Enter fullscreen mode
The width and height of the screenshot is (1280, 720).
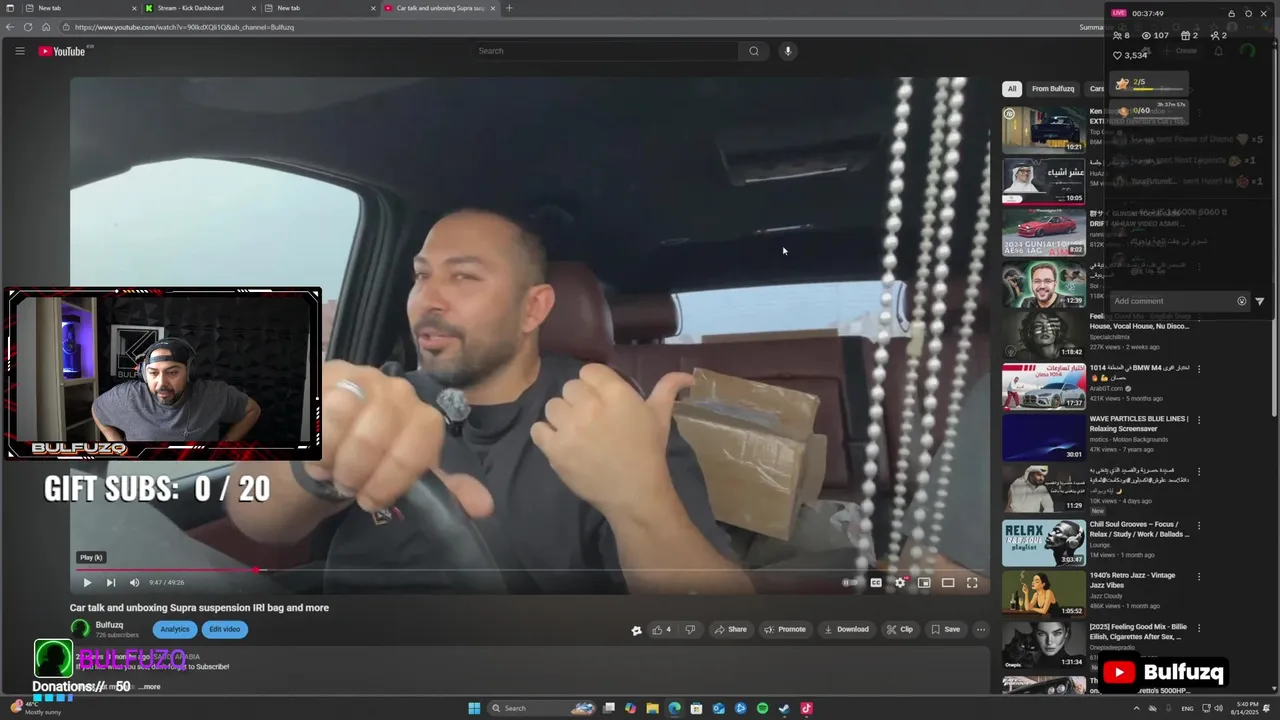click(972, 582)
